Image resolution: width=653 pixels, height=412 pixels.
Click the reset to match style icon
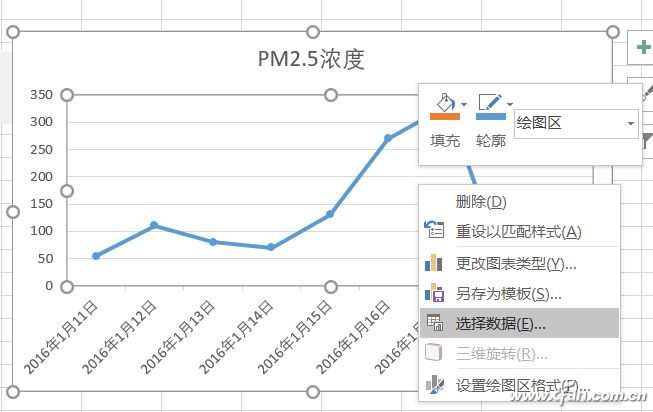click(434, 232)
